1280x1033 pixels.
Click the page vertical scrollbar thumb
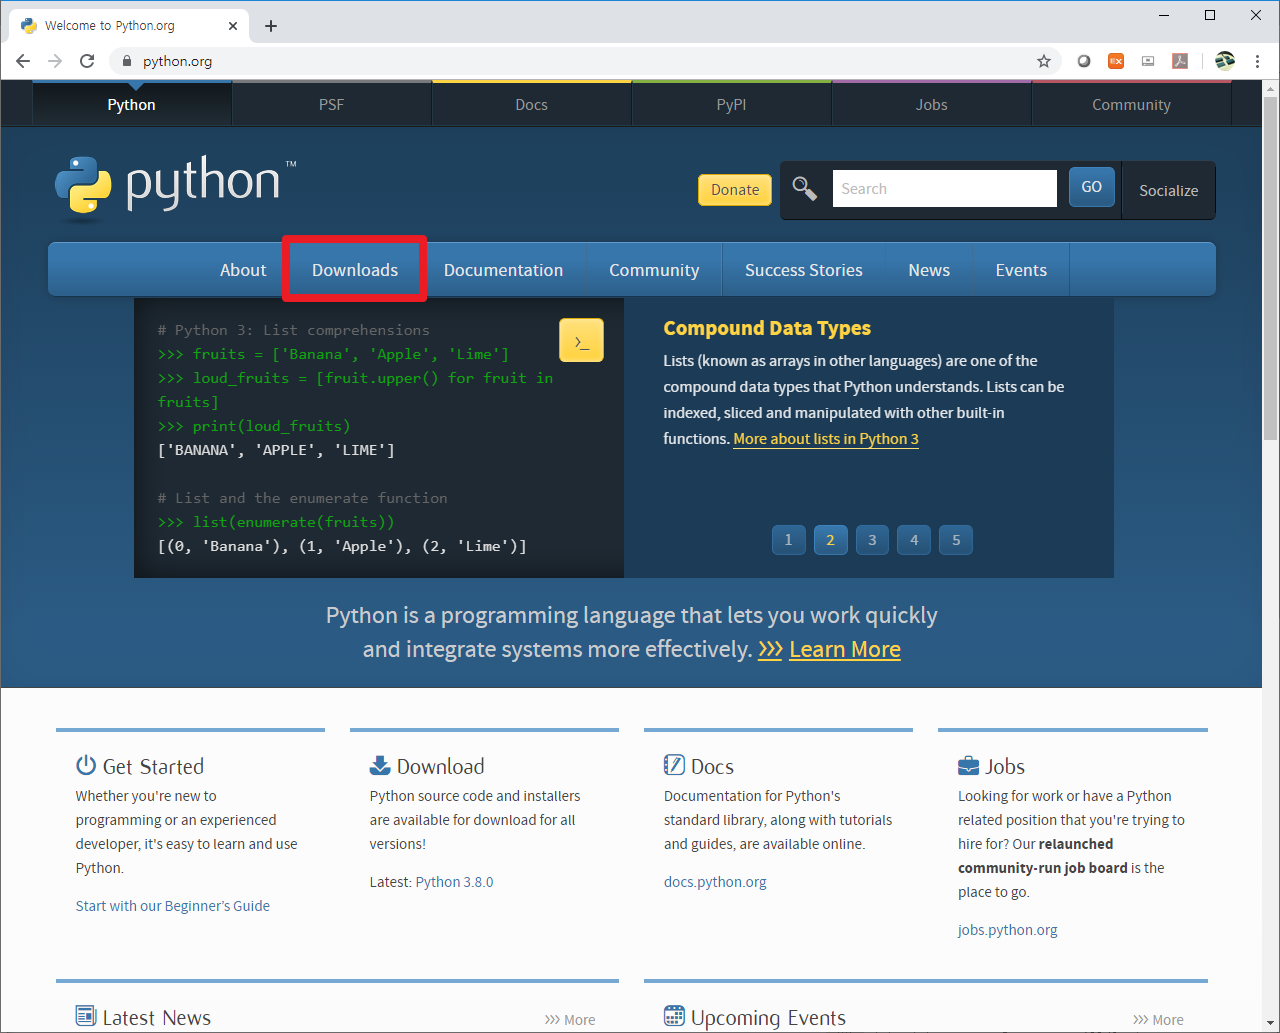point(1270,268)
